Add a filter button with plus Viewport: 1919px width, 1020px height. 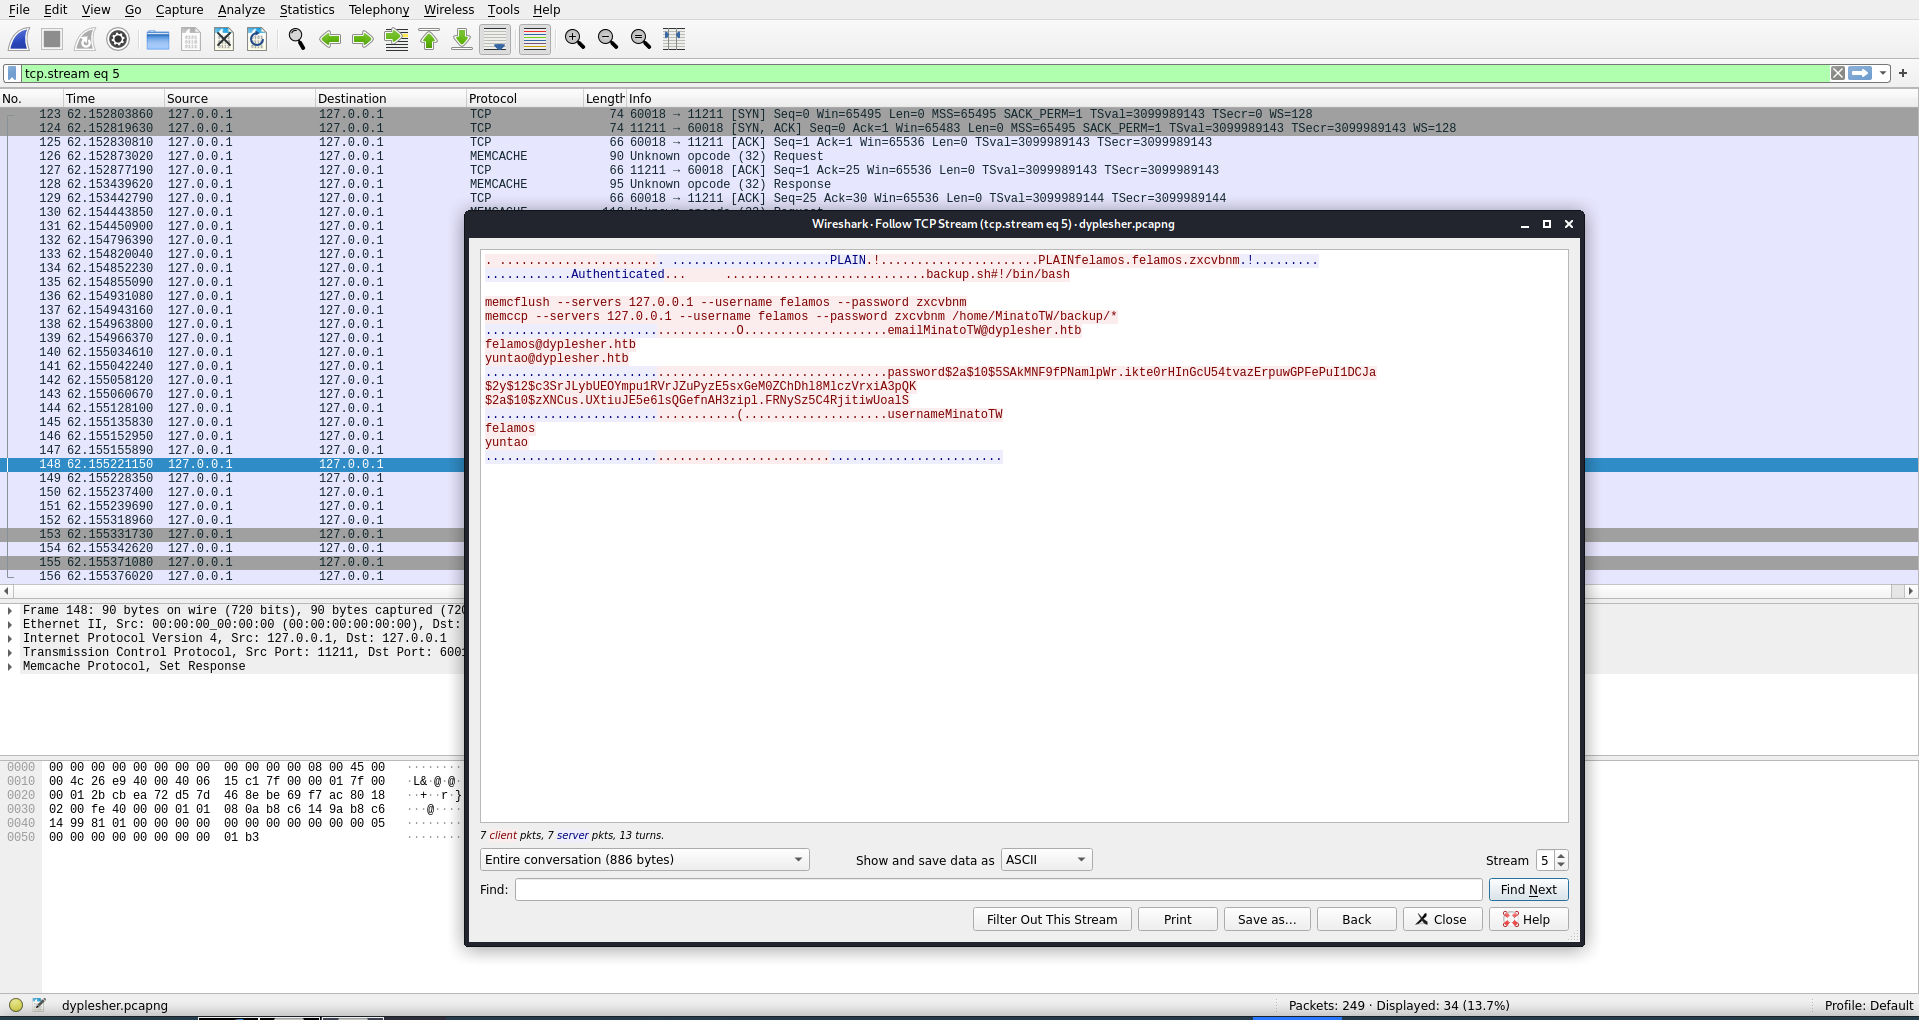pyautogui.click(x=1903, y=73)
